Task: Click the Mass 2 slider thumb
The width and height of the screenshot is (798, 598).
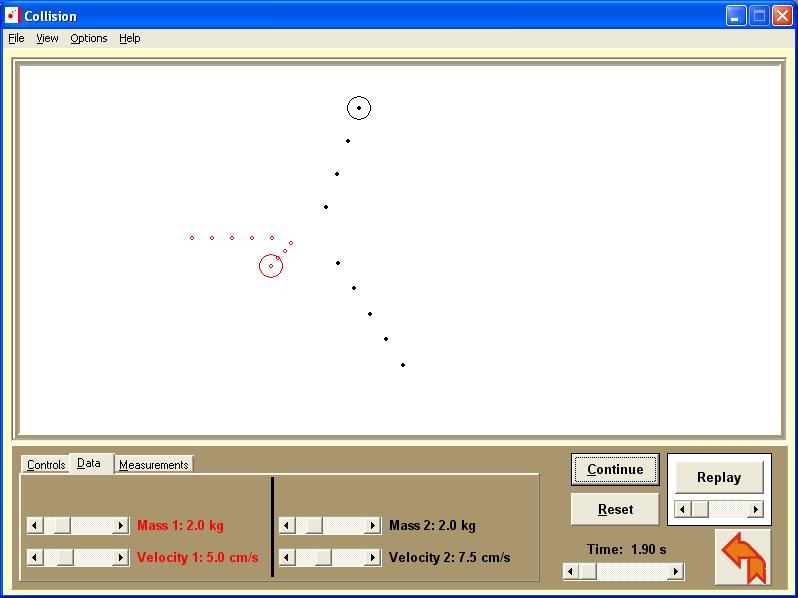Action: tap(314, 525)
